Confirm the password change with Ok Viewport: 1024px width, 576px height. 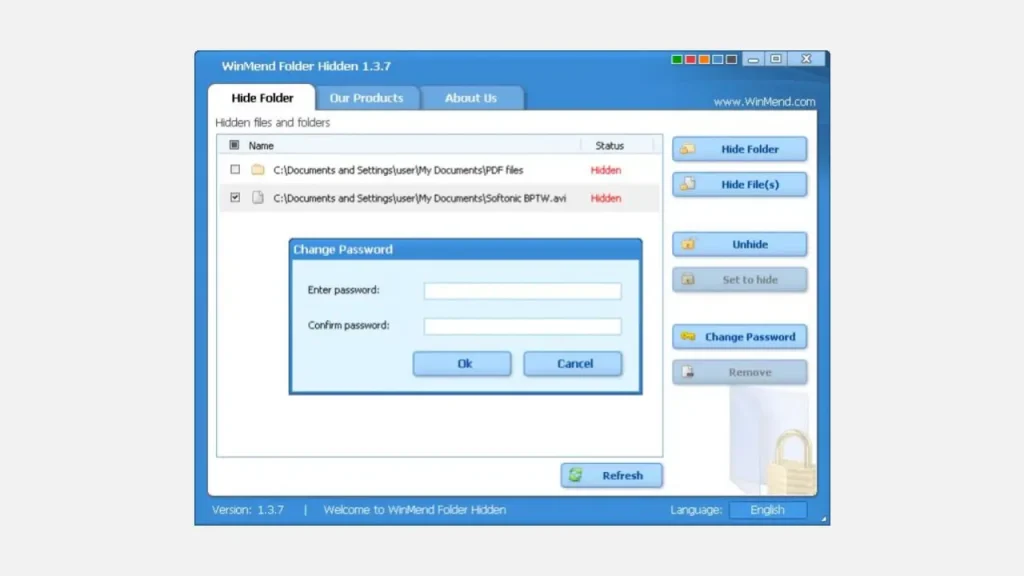tap(462, 364)
